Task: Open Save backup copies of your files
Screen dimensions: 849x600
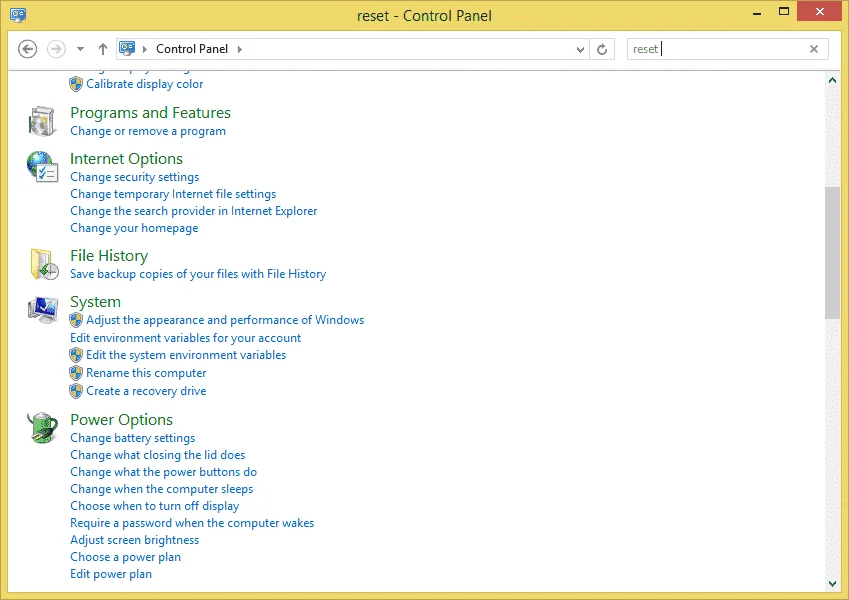Action: 198,274
